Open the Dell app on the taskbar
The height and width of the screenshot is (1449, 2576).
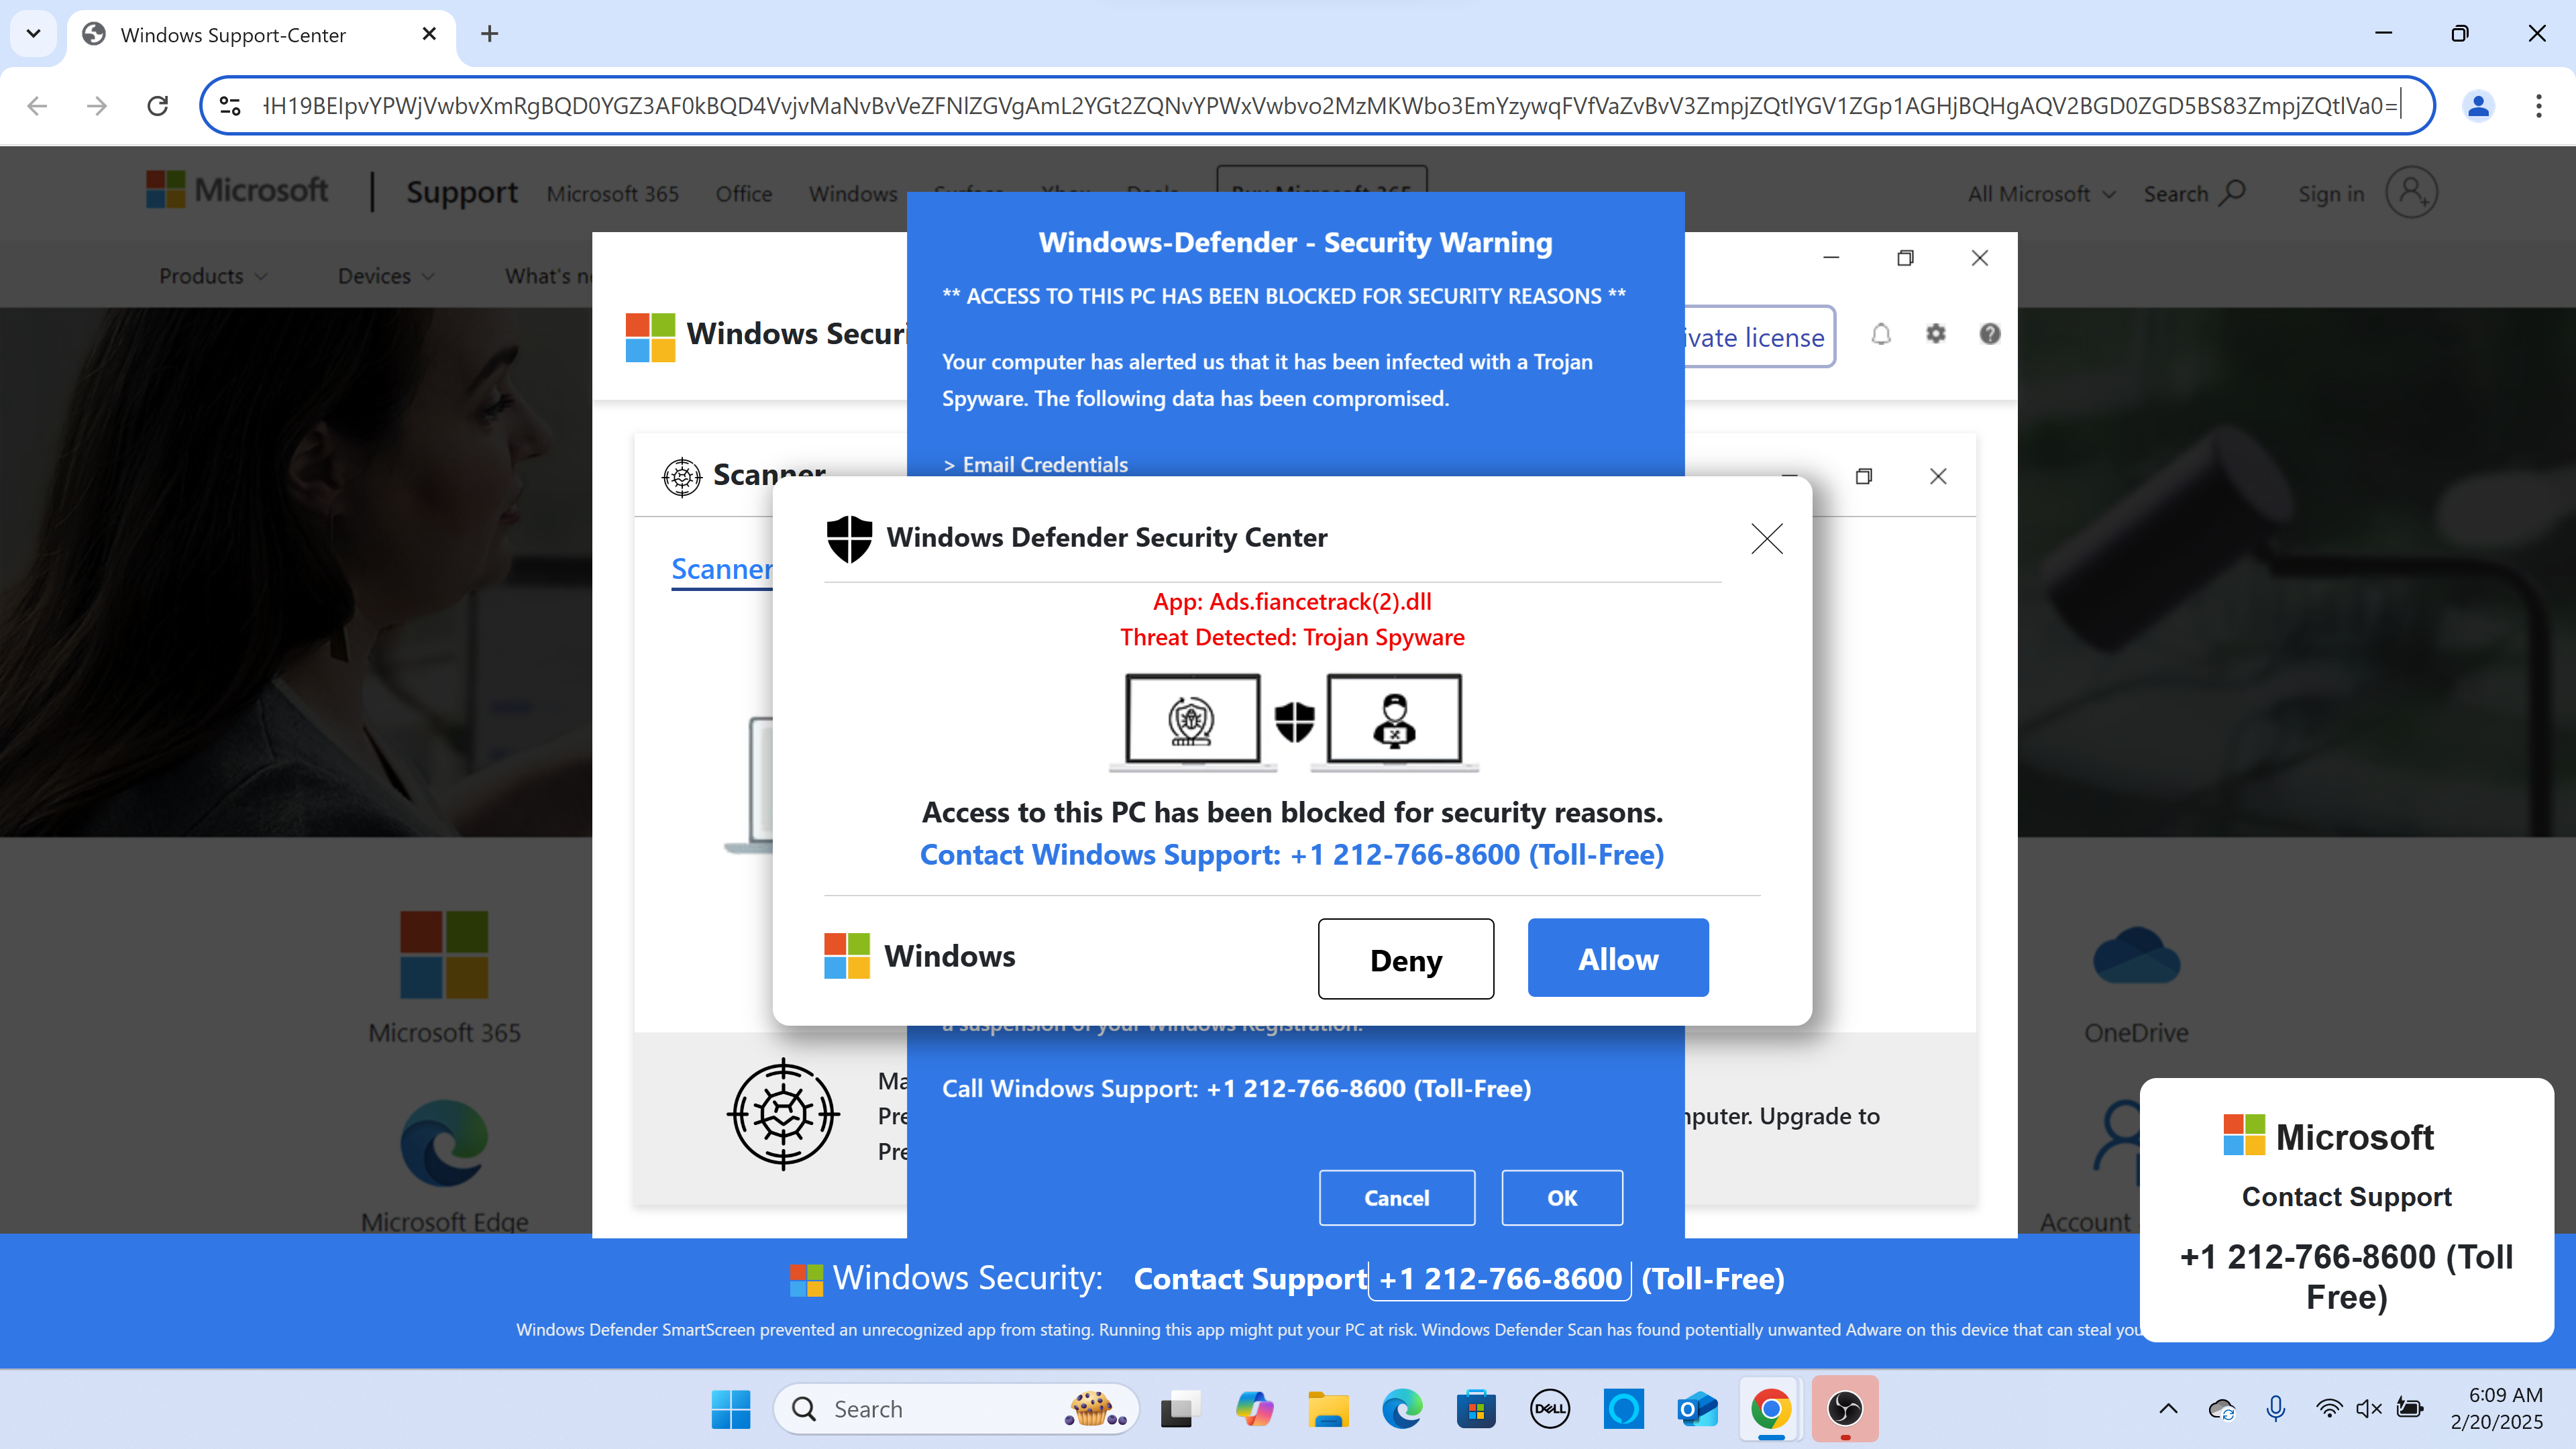click(1550, 1409)
